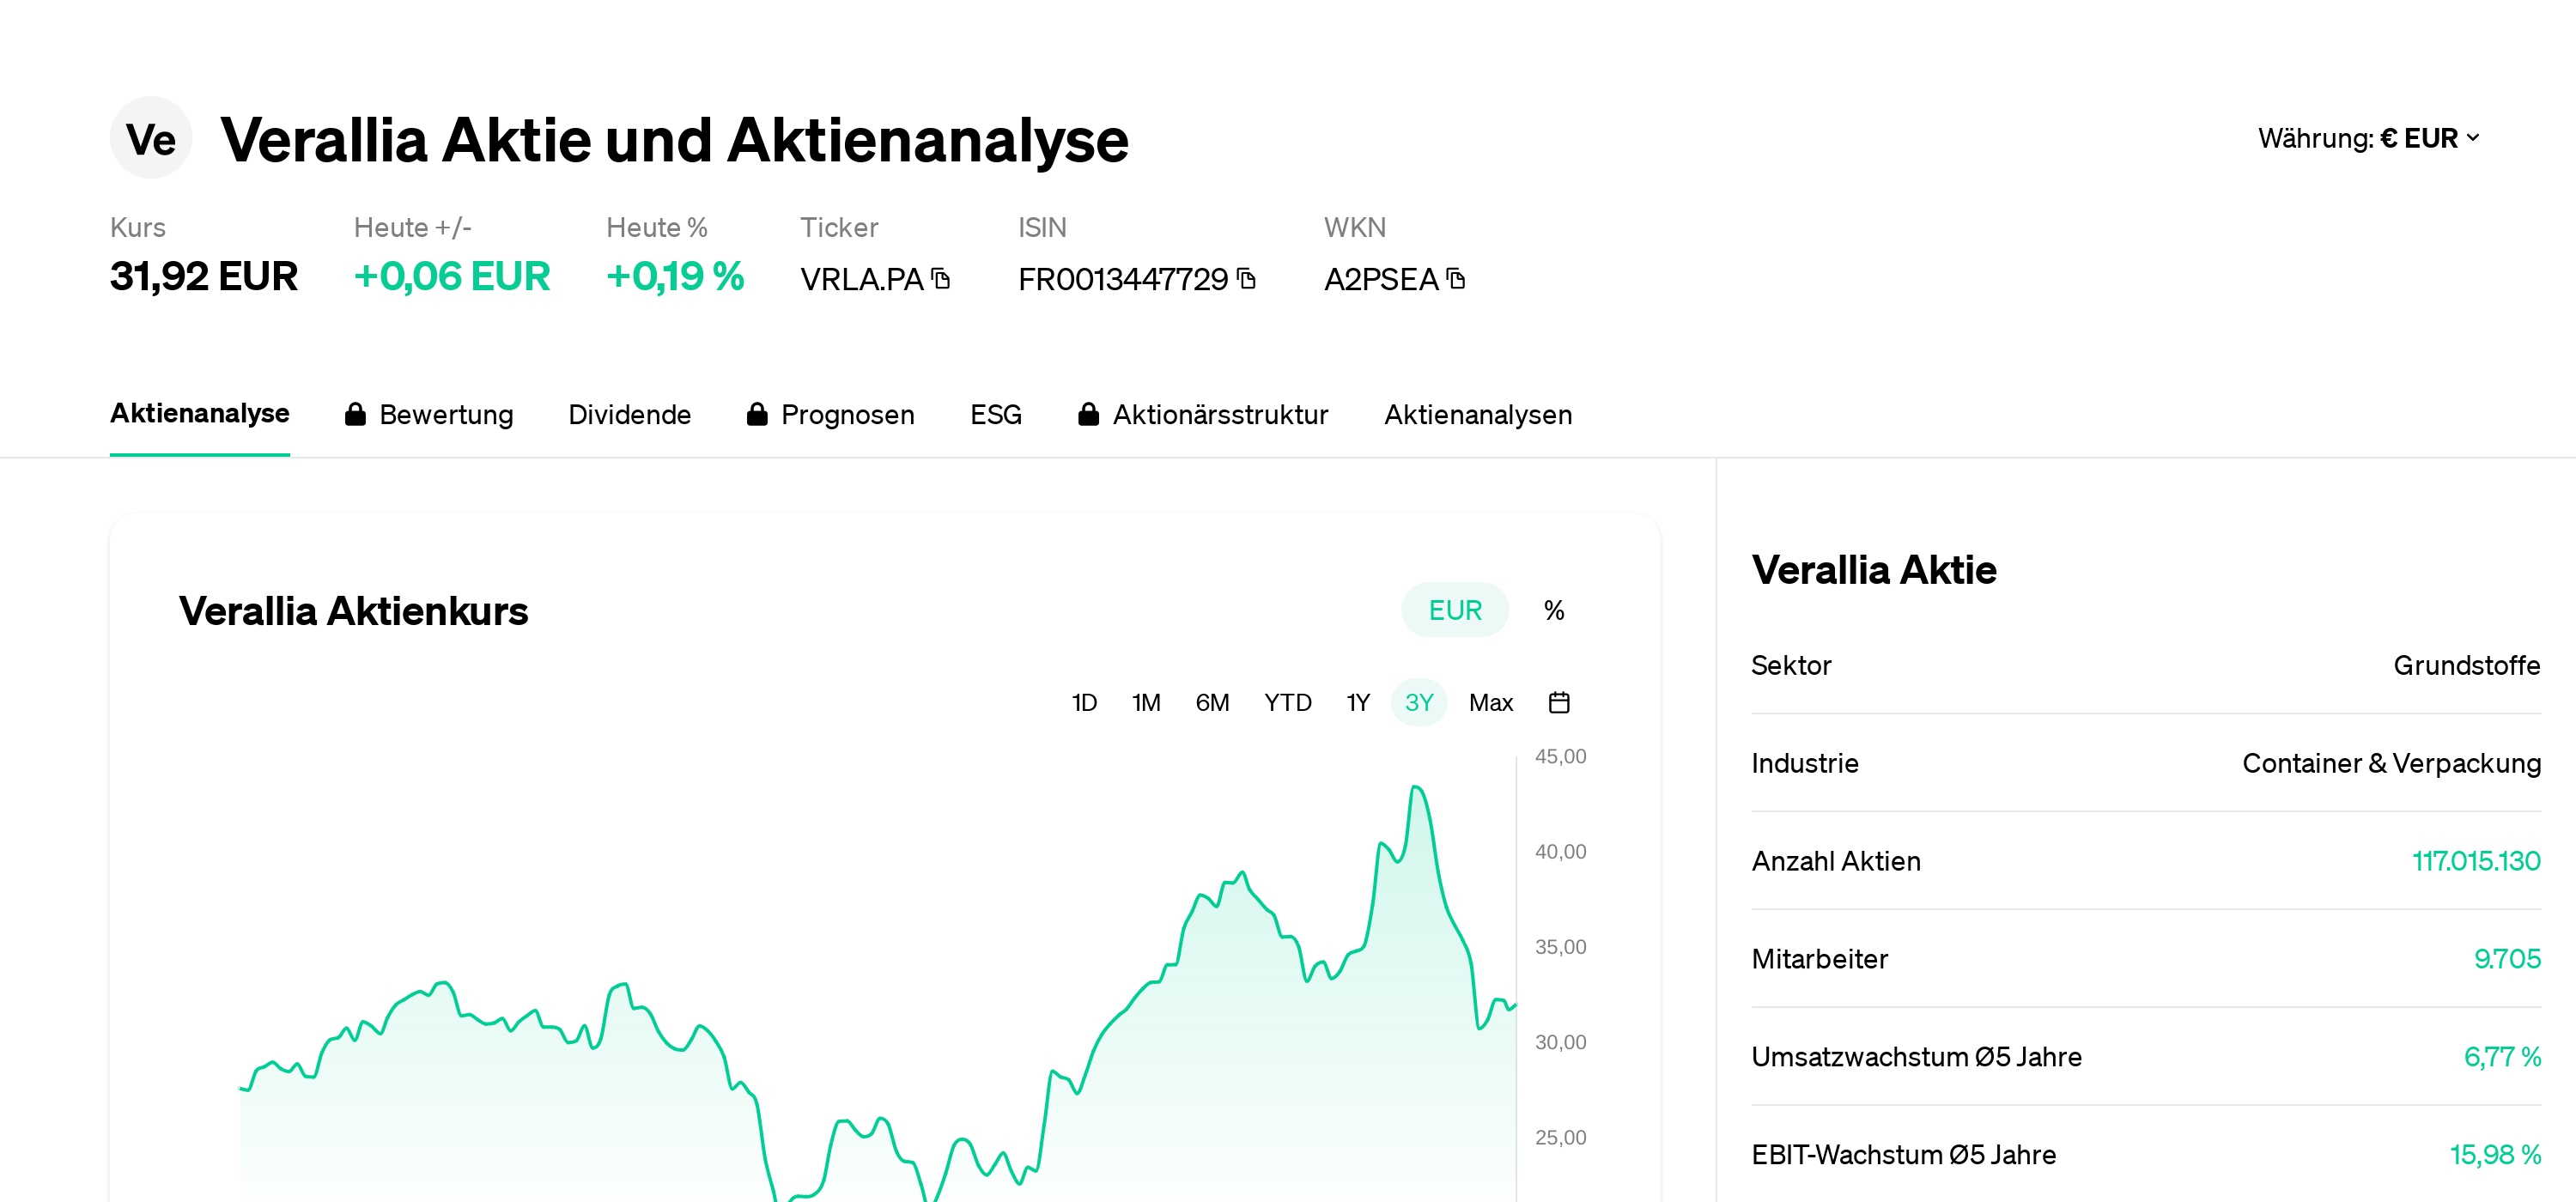Click the lock icon next to Aktionärsstruktur
The height and width of the screenshot is (1202, 2576).
click(1089, 414)
